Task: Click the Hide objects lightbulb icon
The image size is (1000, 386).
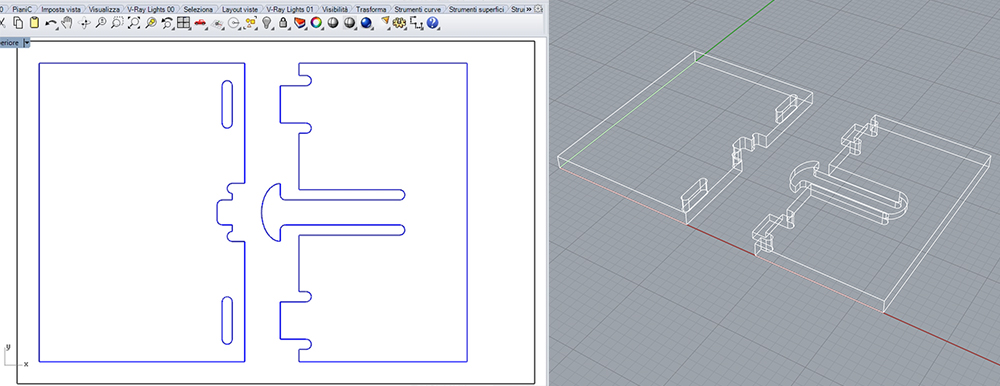Action: coord(267,24)
